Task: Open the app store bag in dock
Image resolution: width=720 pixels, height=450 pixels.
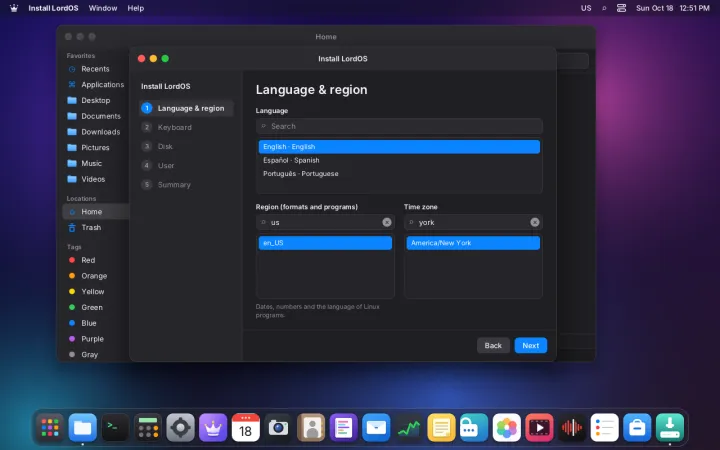Action: click(x=637, y=428)
